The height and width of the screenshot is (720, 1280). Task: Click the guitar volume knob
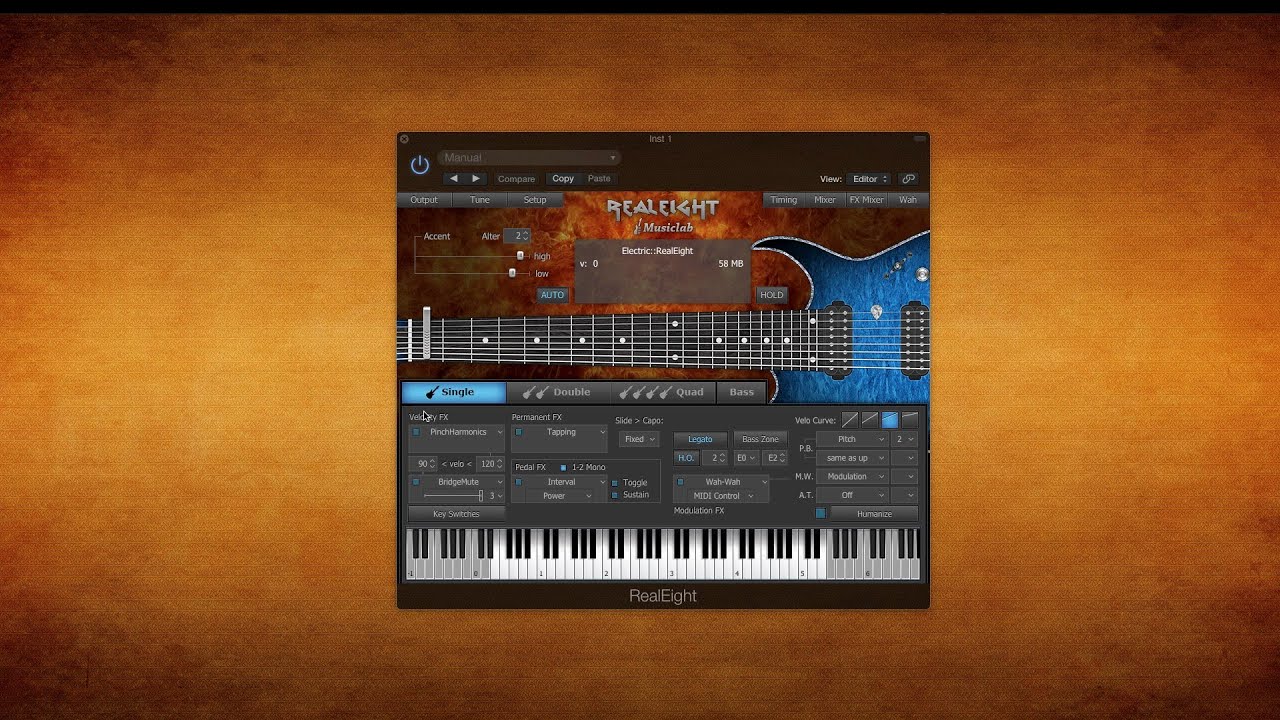(x=922, y=274)
